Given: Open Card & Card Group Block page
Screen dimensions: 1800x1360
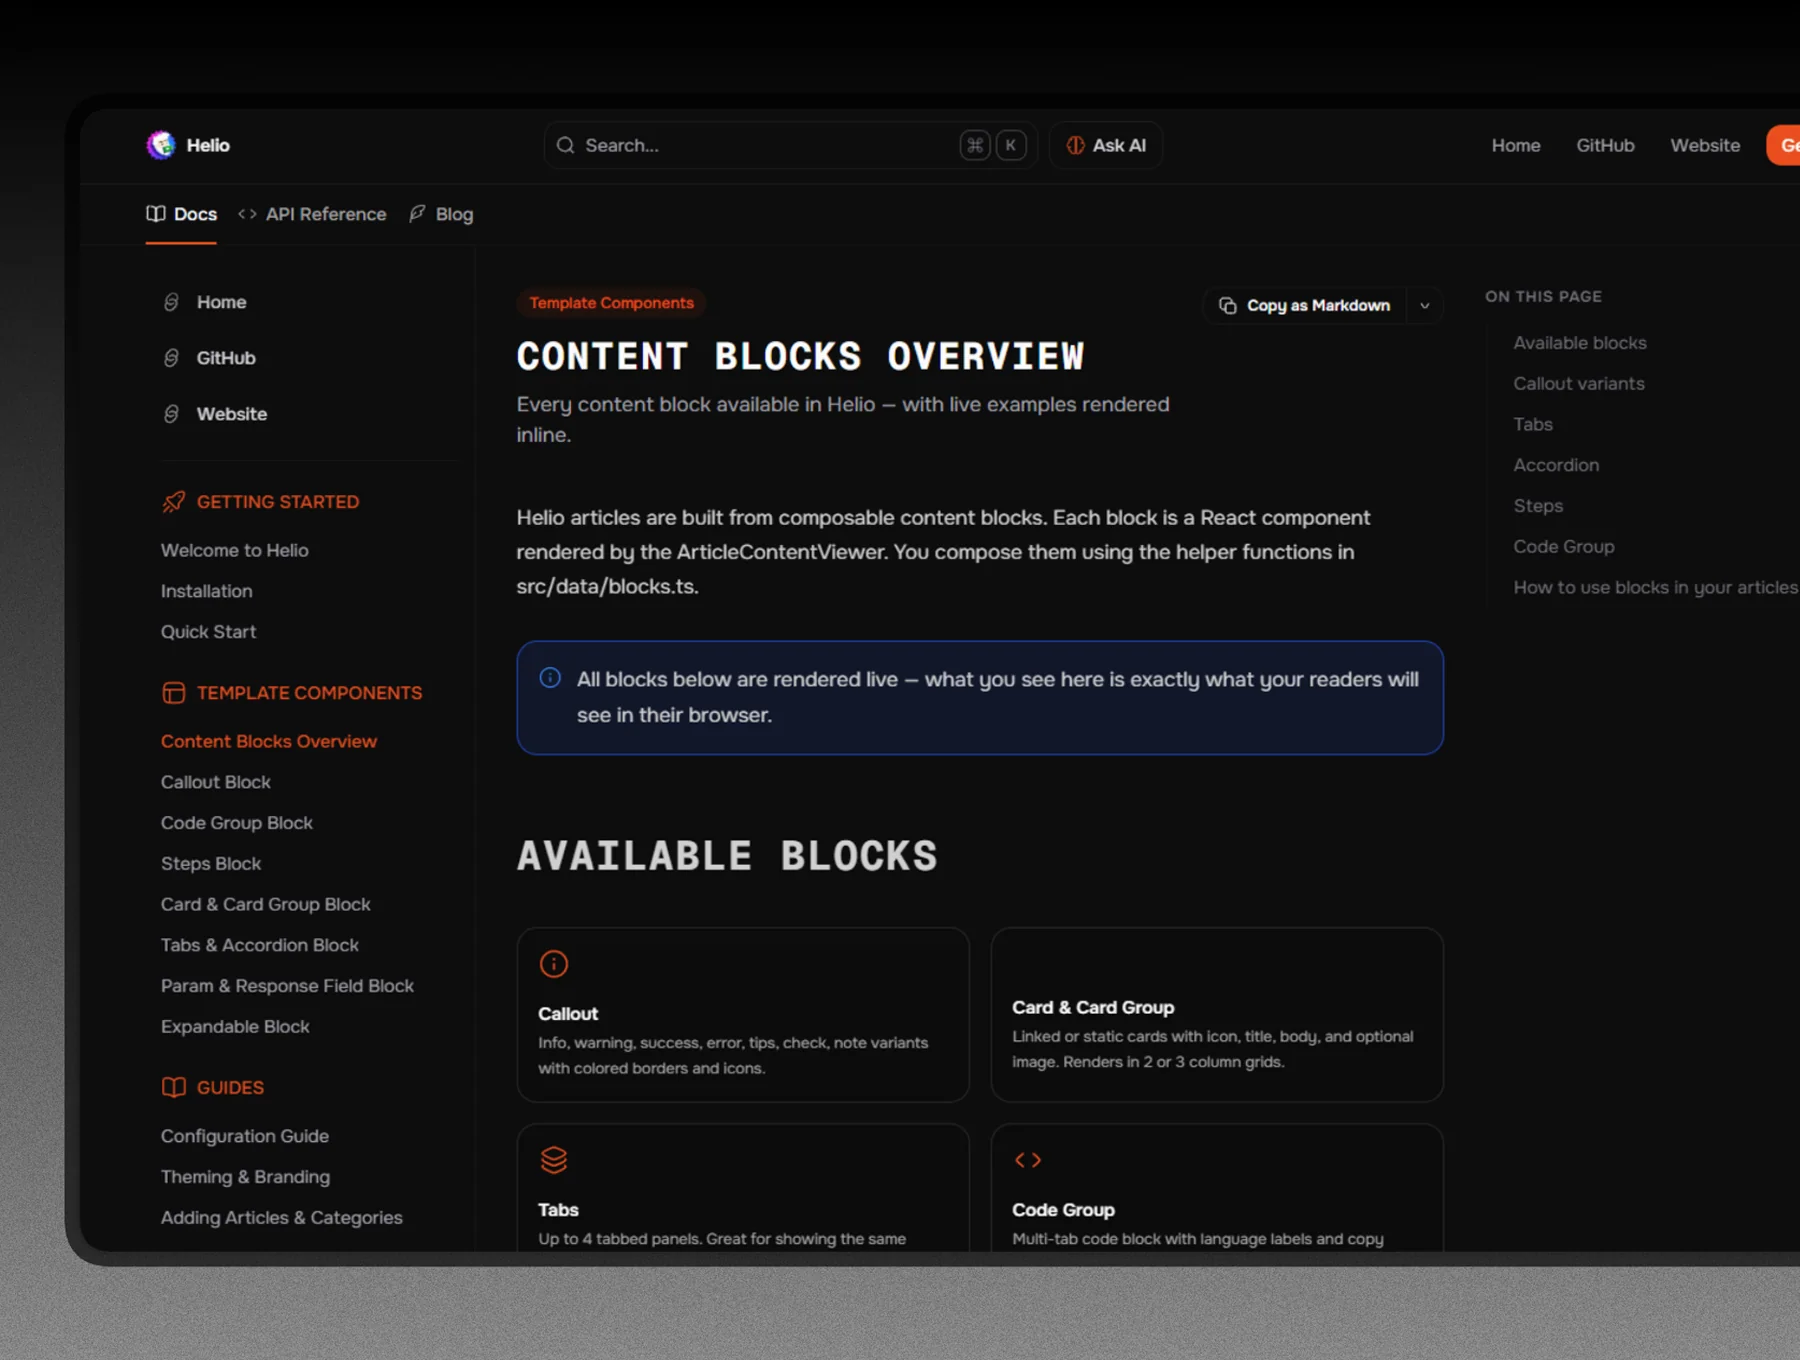Looking at the screenshot, I should [x=266, y=904].
